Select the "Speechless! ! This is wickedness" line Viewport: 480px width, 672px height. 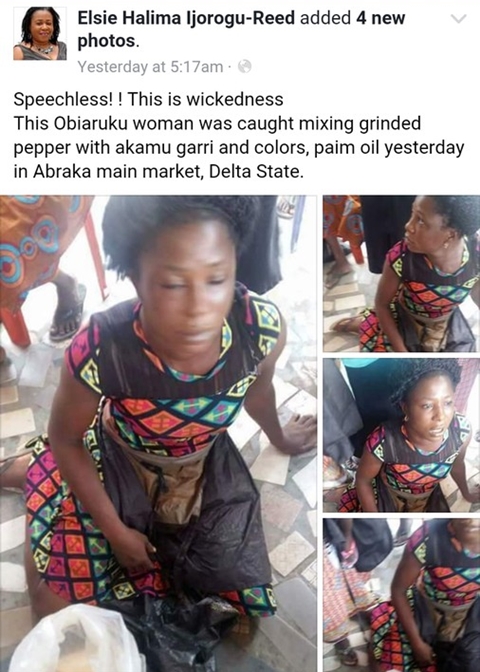pyautogui.click(x=148, y=99)
